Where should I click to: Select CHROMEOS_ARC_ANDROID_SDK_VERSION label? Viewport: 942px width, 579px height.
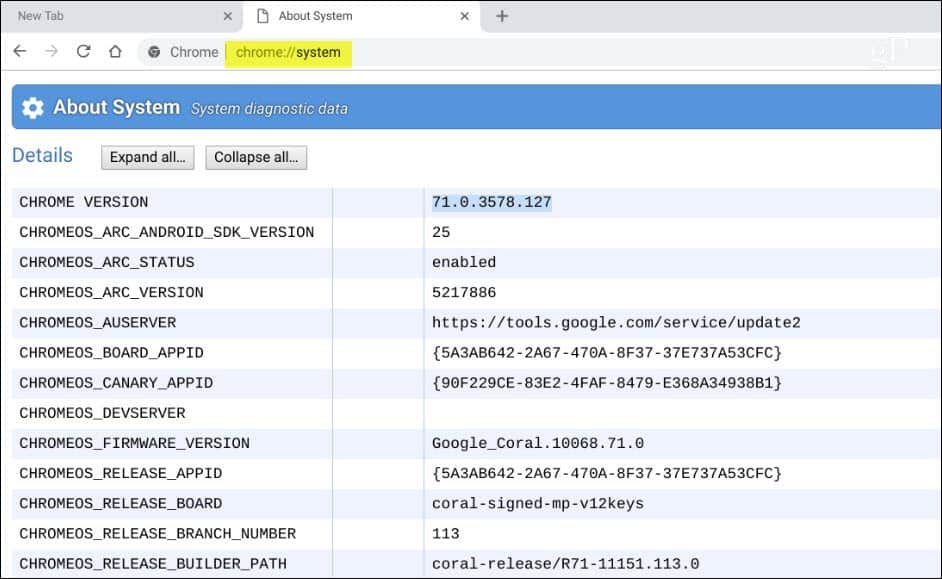click(x=166, y=232)
